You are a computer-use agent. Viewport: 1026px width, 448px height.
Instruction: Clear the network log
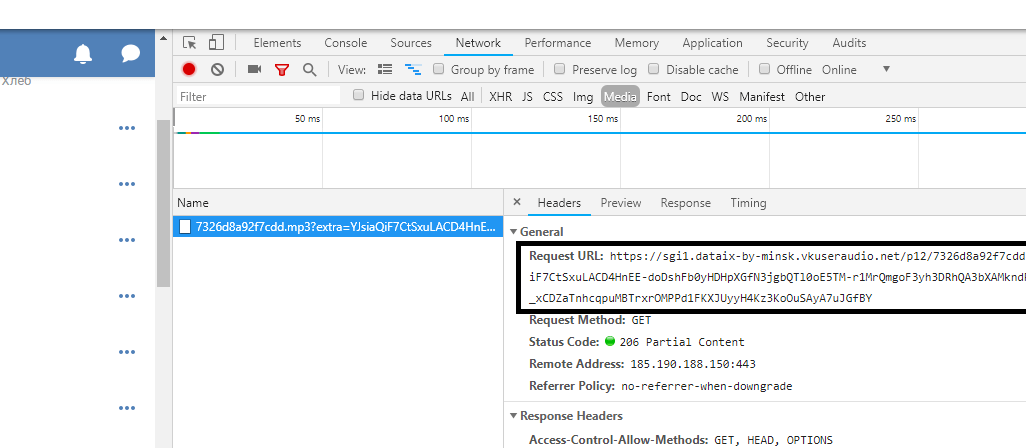coord(217,70)
